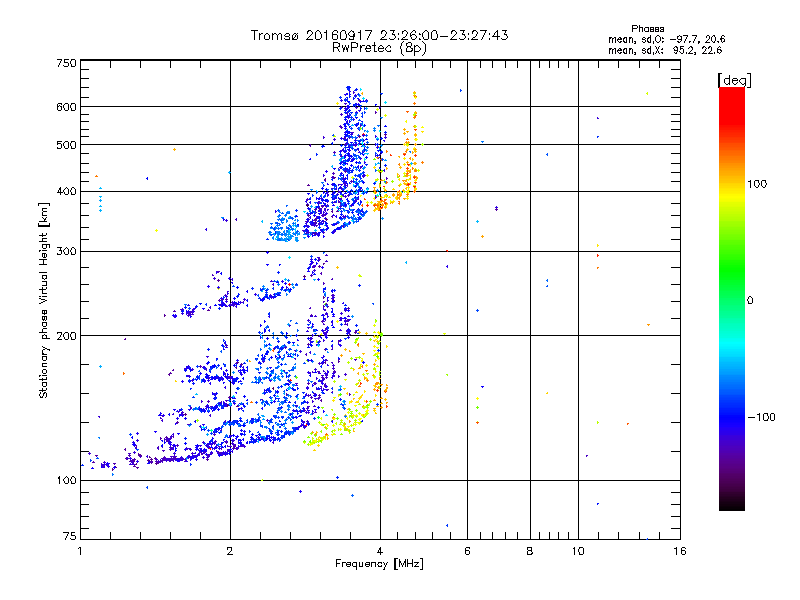The width and height of the screenshot is (800, 600).
Task: Click the x-axis tick label '16'
Action: (x=680, y=551)
